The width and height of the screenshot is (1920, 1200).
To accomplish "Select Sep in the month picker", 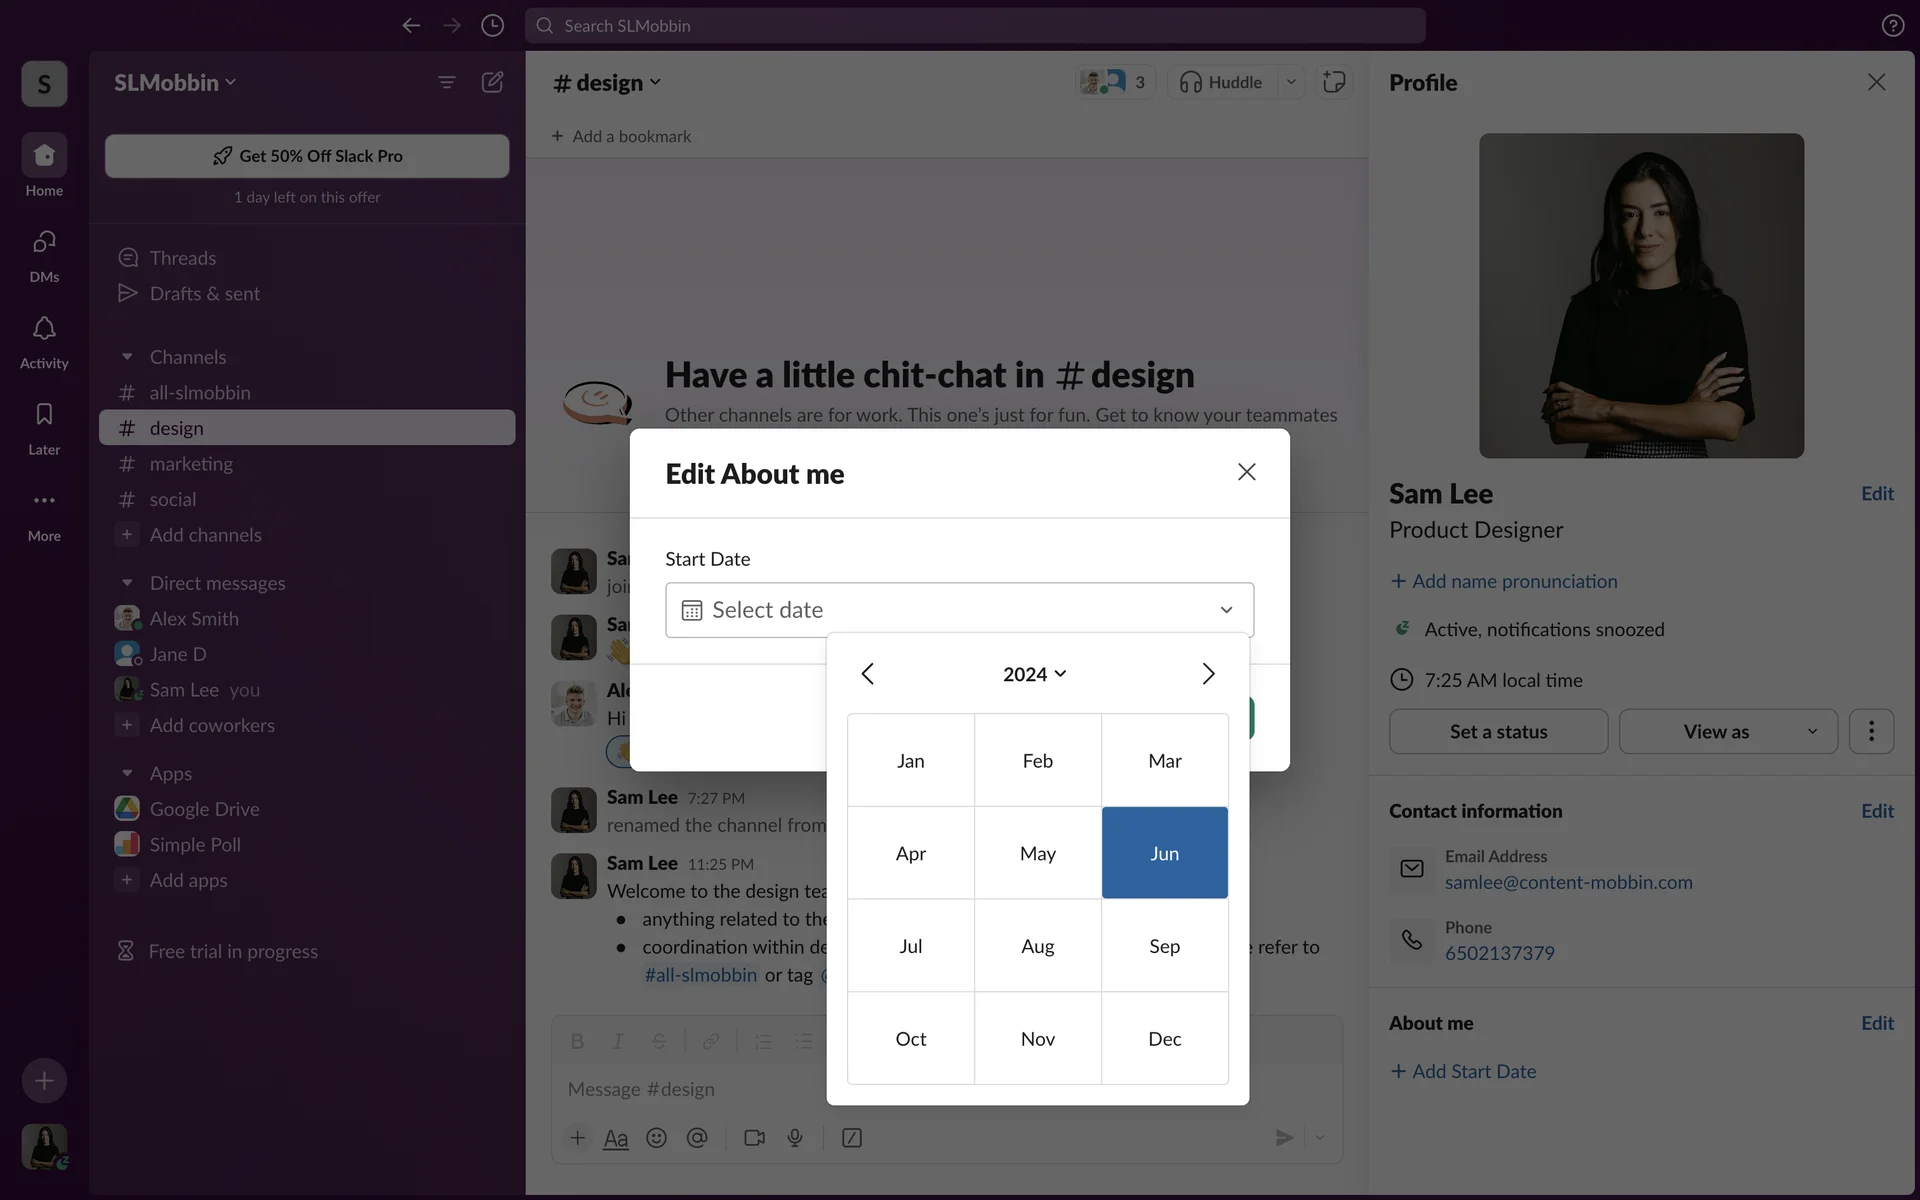I will click(1164, 946).
